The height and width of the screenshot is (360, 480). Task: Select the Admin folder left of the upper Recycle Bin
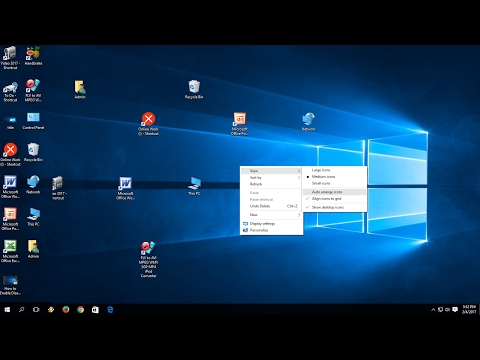80,89
